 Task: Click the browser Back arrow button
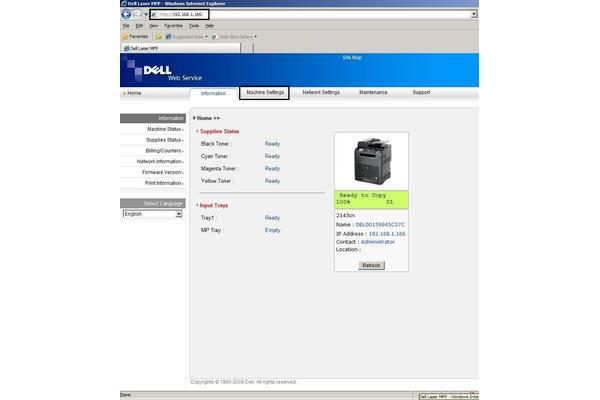[126, 14]
